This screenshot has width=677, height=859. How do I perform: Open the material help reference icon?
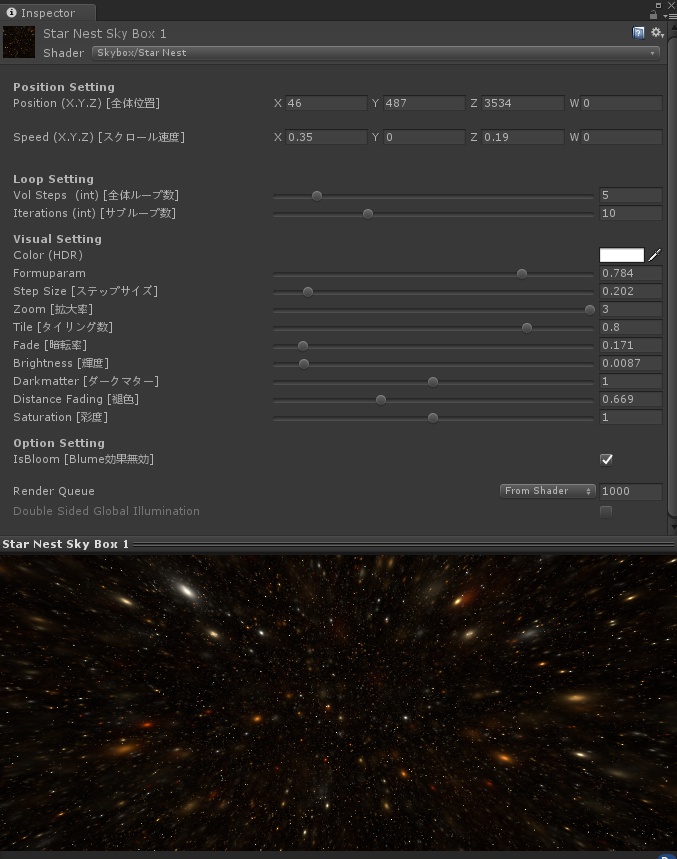click(x=638, y=33)
